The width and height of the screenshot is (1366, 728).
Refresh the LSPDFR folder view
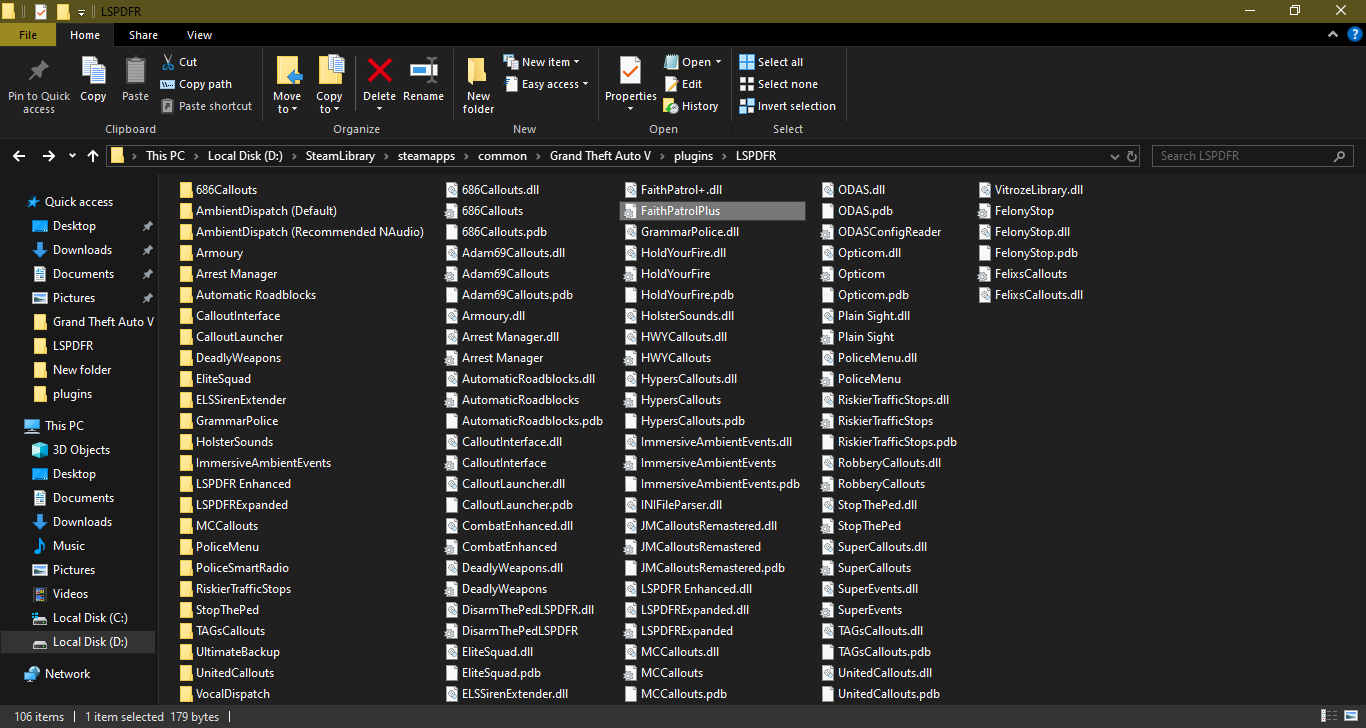point(1132,156)
